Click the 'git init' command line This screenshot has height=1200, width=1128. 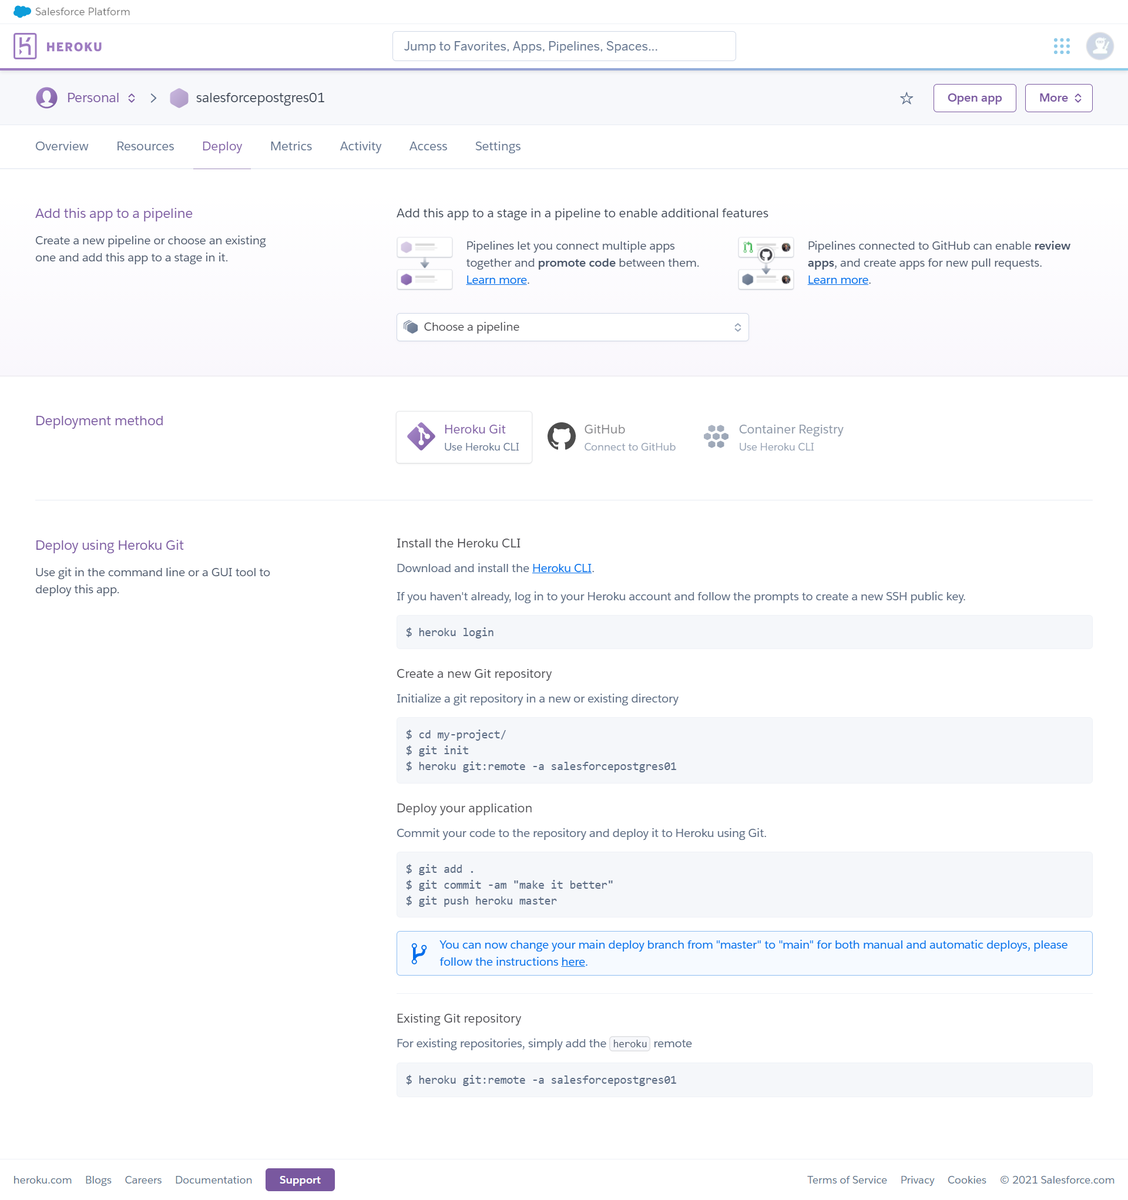coord(437,750)
